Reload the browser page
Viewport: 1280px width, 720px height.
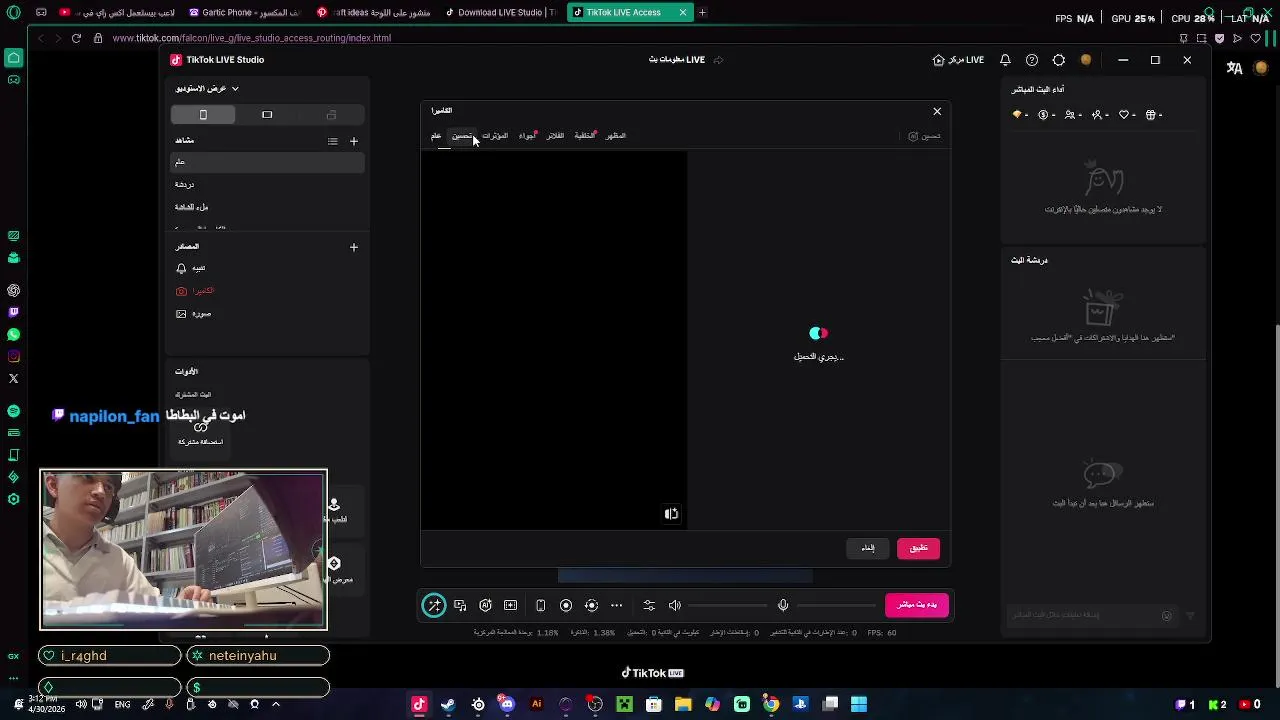click(76, 38)
